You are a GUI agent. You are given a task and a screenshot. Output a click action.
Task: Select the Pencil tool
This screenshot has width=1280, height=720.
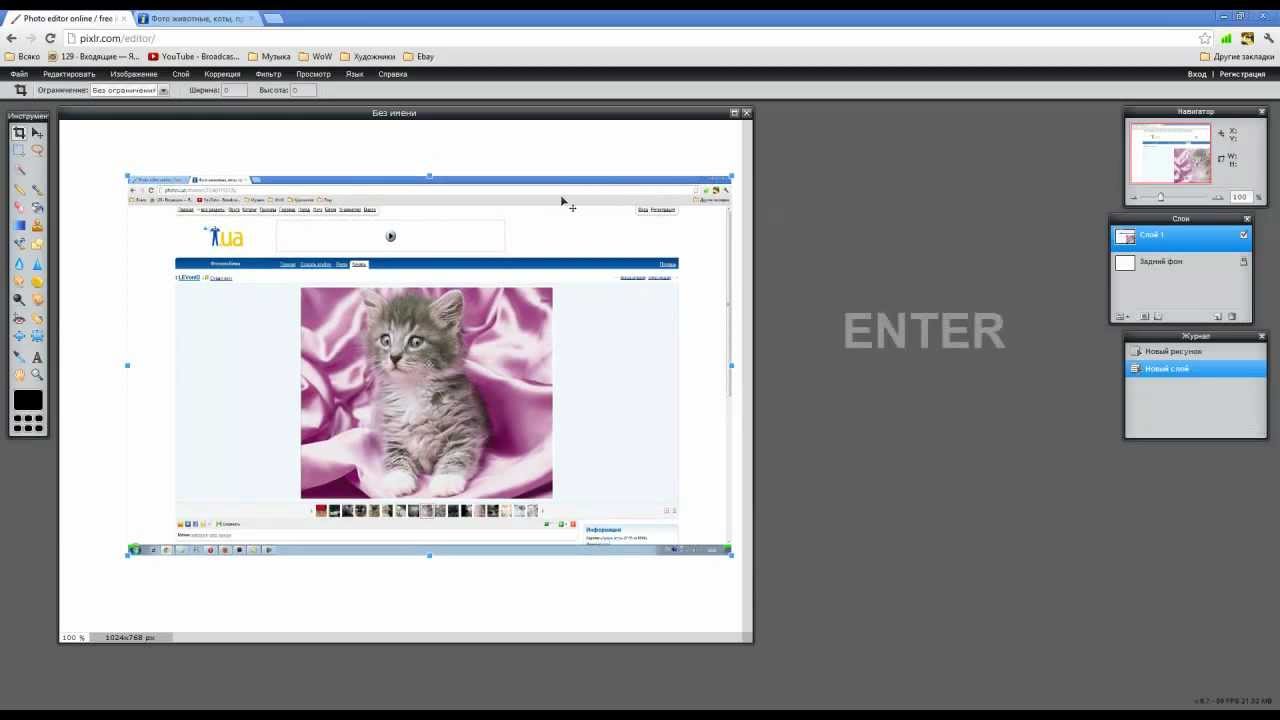pyautogui.click(x=19, y=189)
